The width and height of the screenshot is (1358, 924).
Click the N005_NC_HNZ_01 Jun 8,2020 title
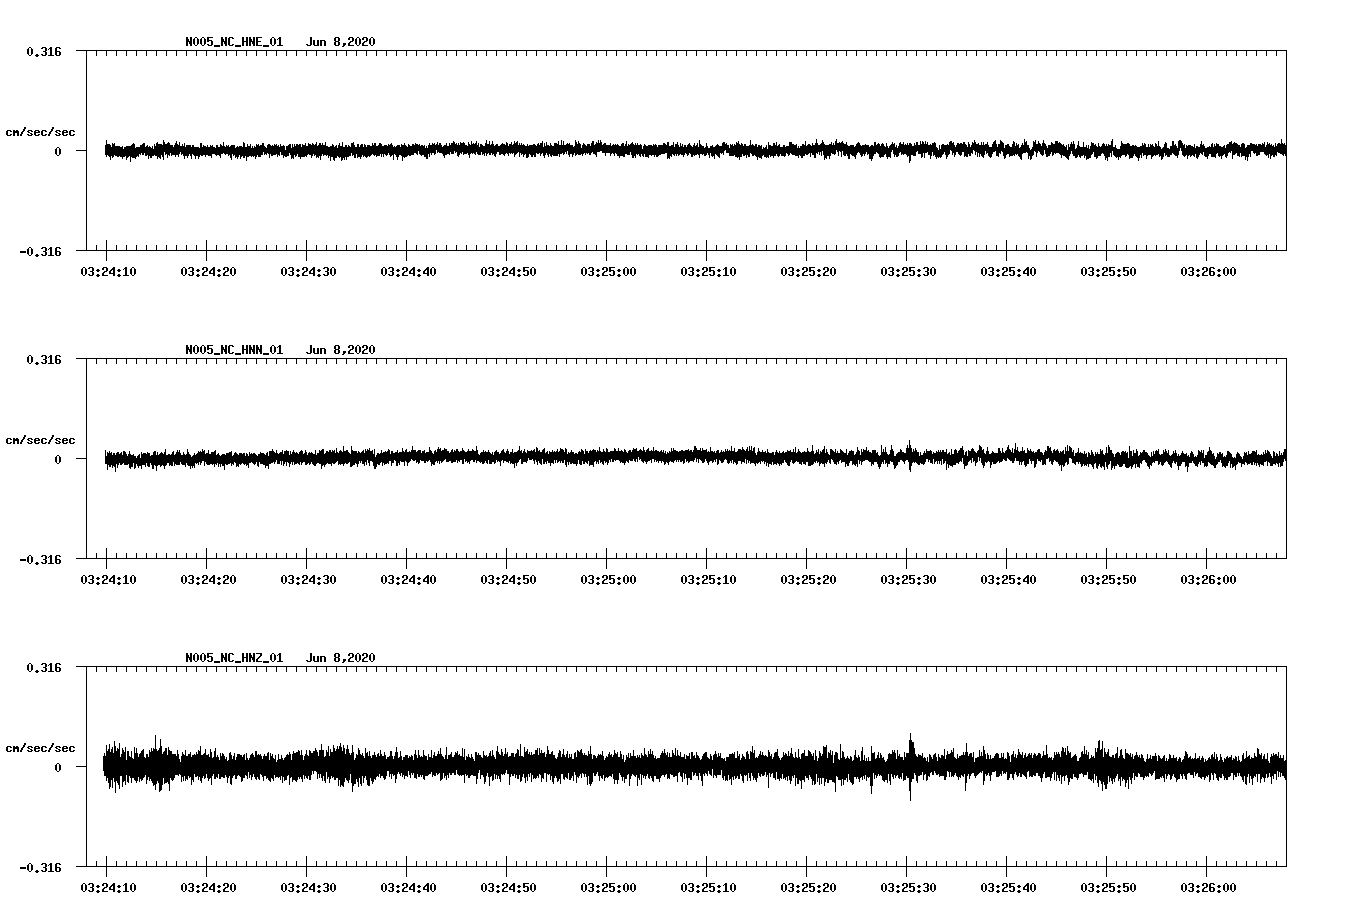click(280, 658)
